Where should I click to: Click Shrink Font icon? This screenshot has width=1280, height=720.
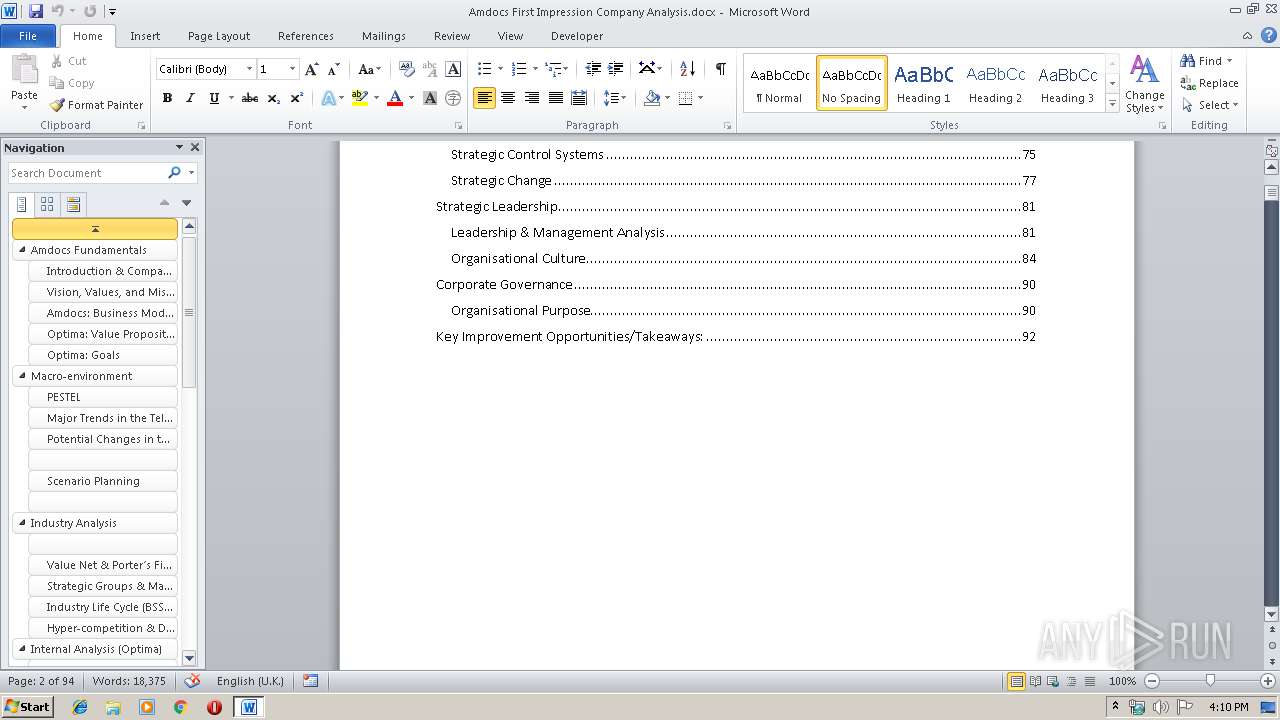(x=334, y=69)
